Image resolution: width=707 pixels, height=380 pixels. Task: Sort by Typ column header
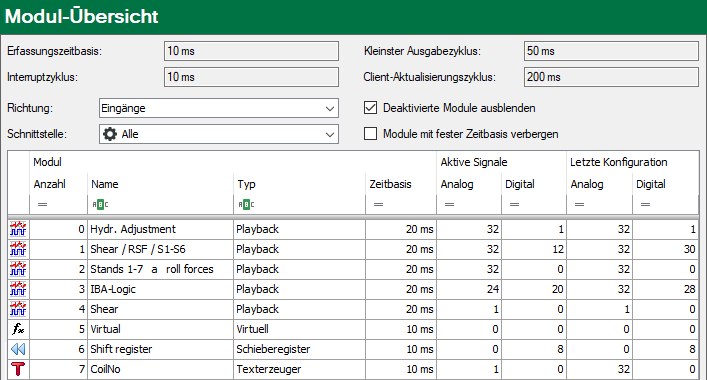(246, 184)
